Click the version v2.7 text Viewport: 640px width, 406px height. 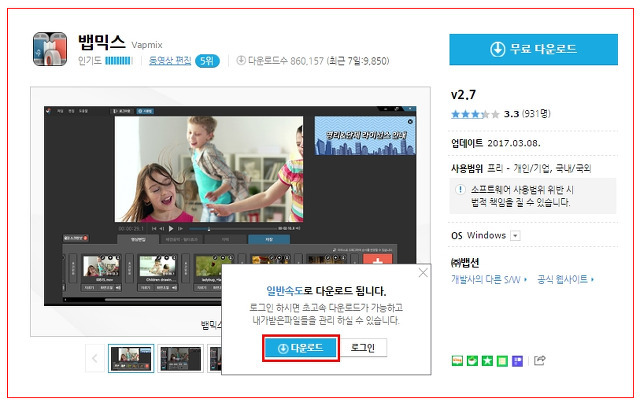click(463, 95)
